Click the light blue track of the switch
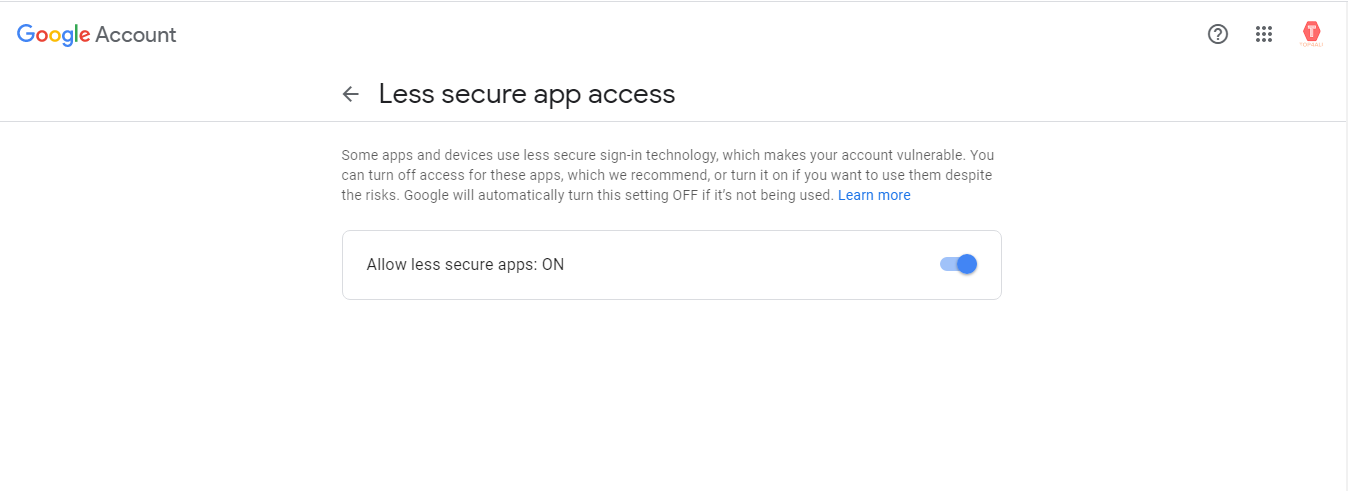 coord(948,264)
